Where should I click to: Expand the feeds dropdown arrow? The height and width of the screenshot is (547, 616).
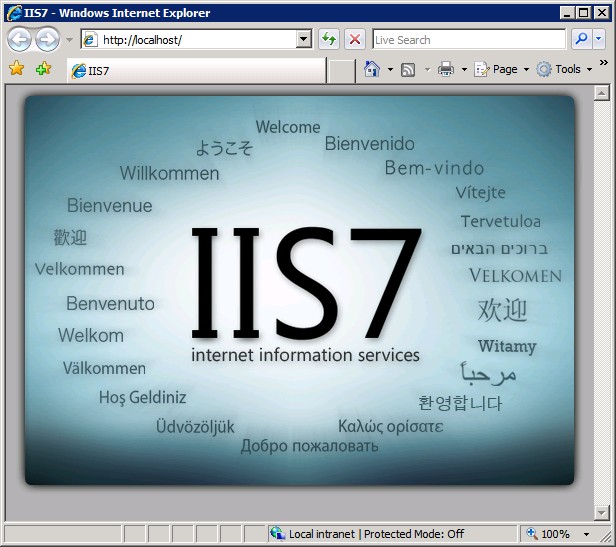pyautogui.click(x=427, y=70)
